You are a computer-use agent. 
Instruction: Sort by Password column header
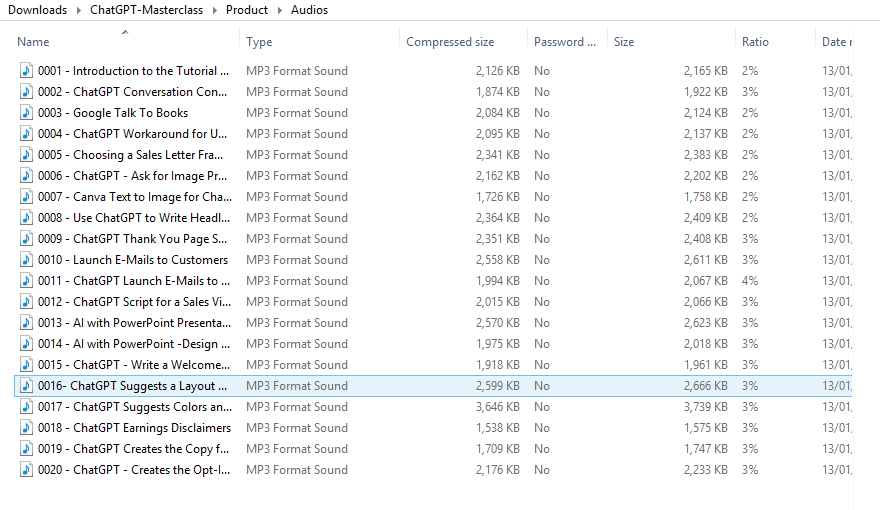pyautogui.click(x=565, y=42)
